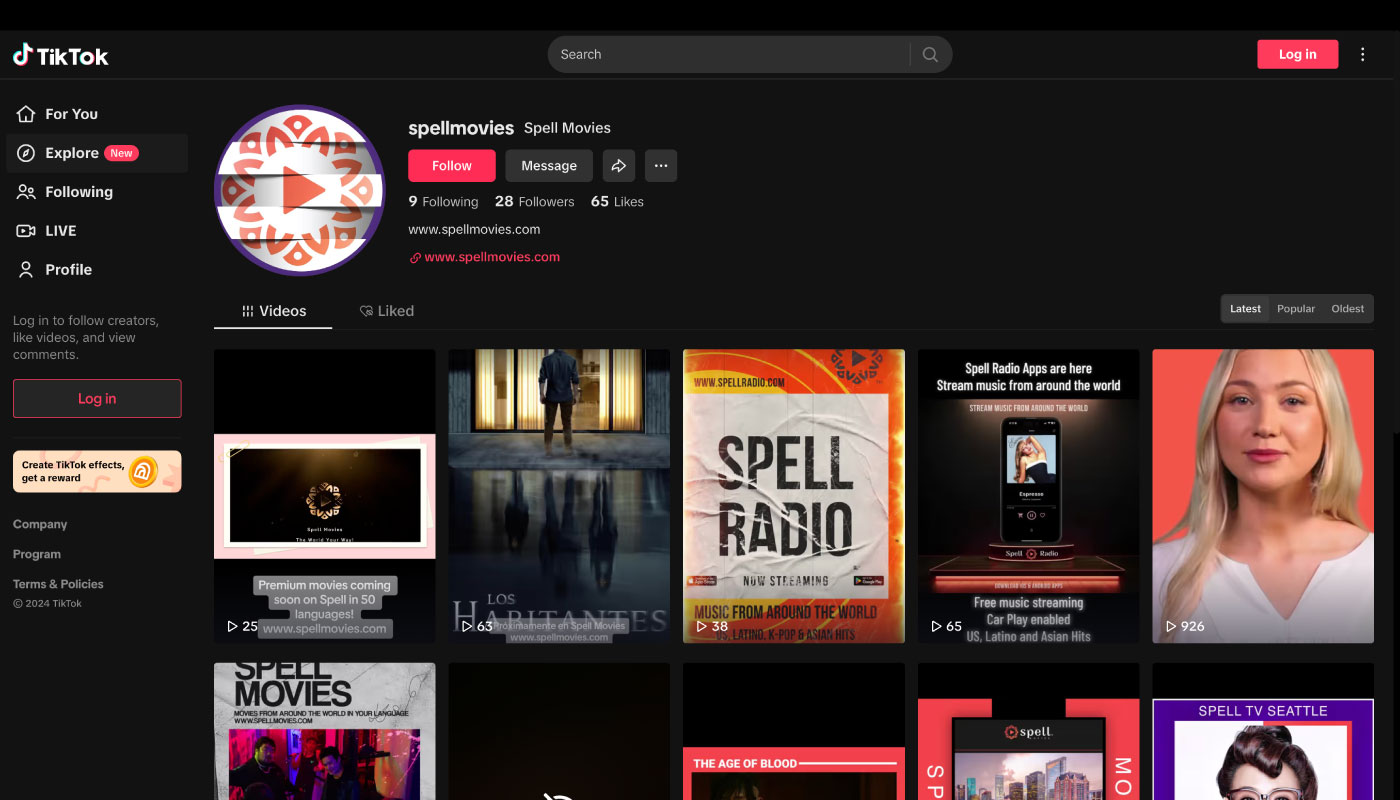The image size is (1400, 800).
Task: Open the Spell TV Seattle video
Action: (x=1263, y=731)
